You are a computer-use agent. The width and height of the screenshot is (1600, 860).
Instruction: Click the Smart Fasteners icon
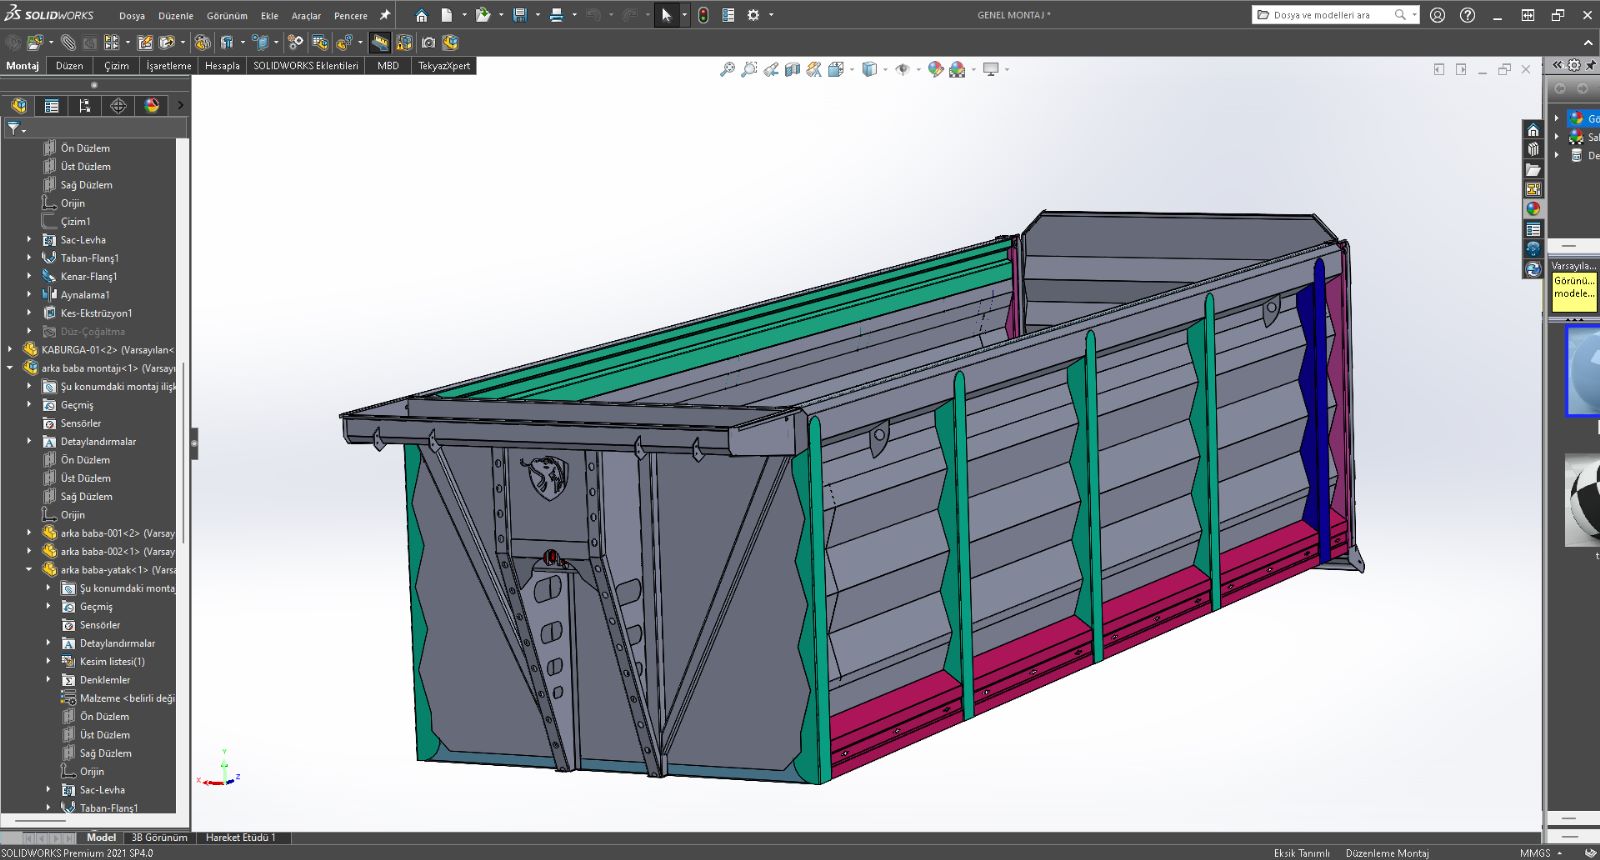point(146,42)
